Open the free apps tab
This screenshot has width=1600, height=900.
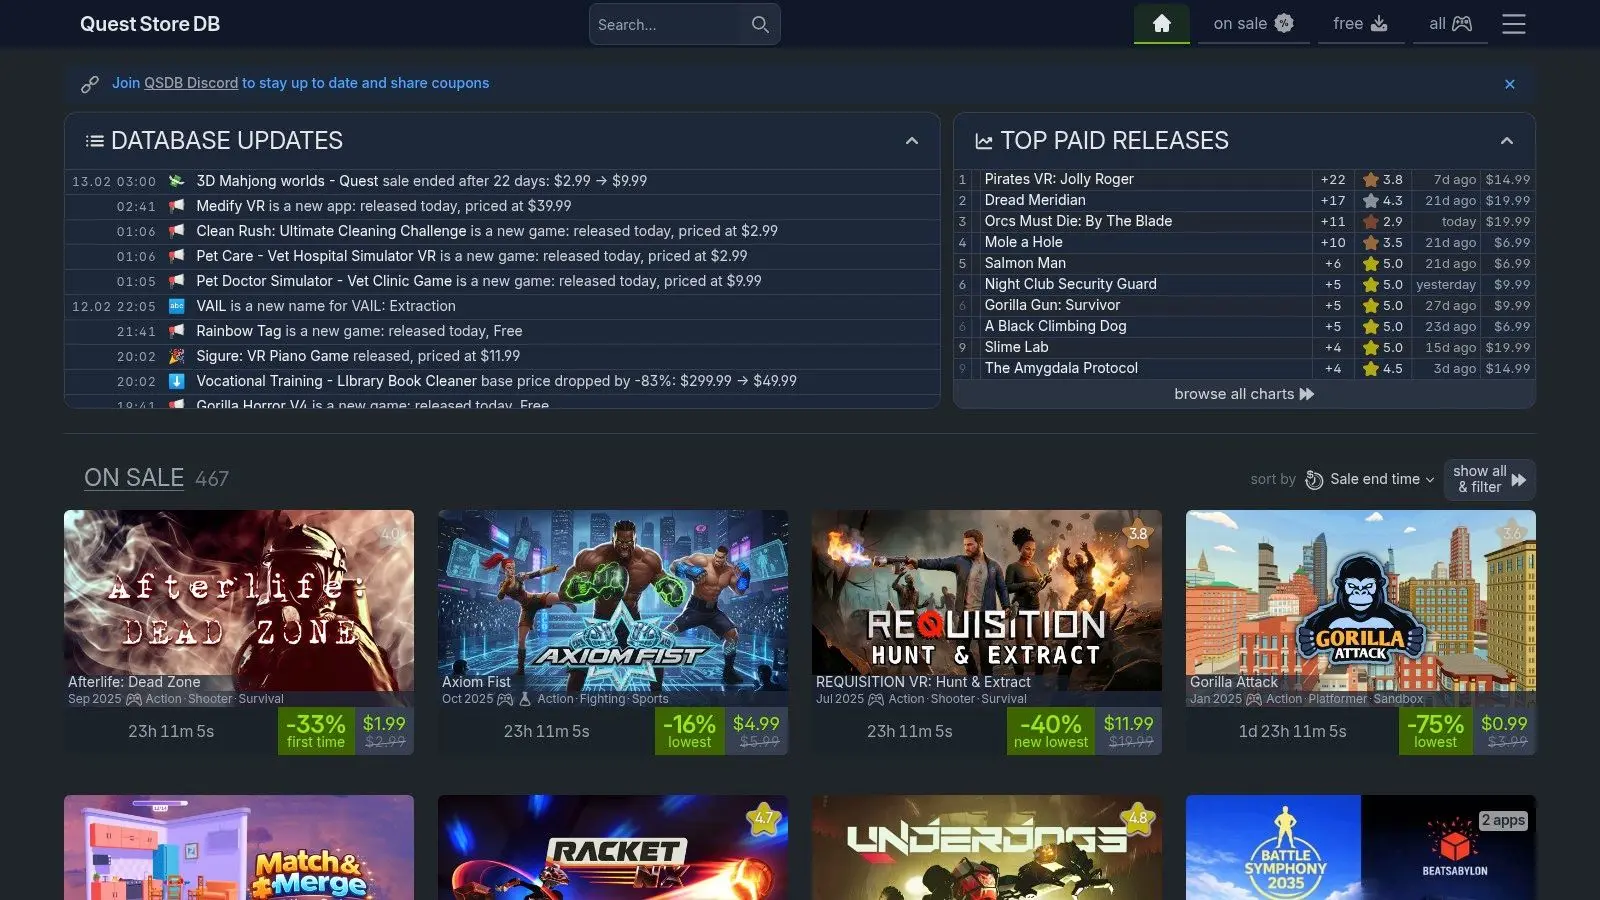1360,24
